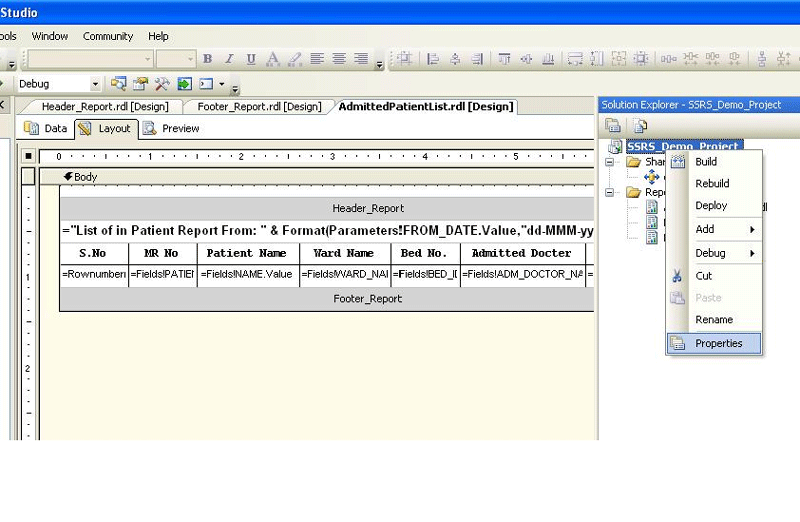Click the report select-all corner square
This screenshot has height=522, width=800.
coord(29,156)
